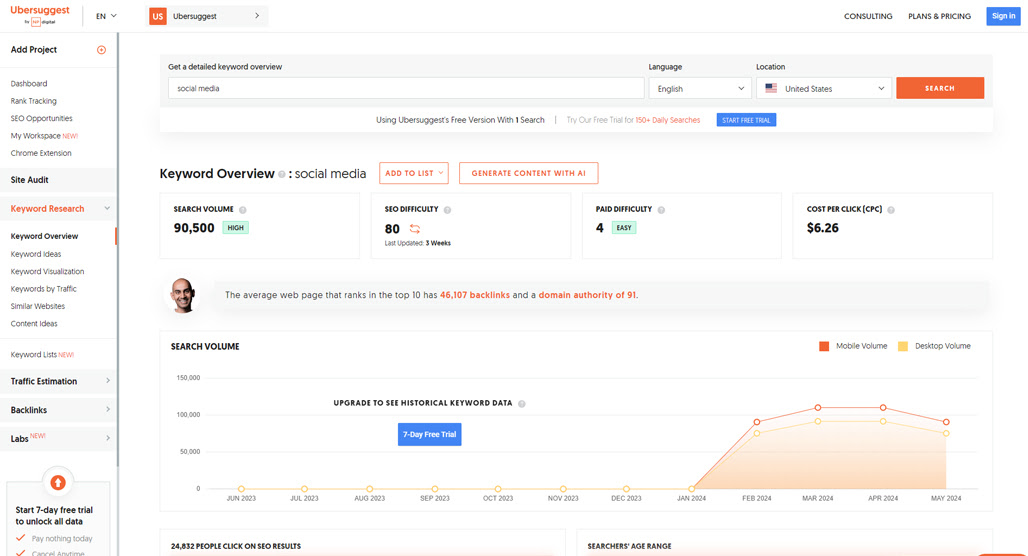Click SEO Difficulty help icon

tap(447, 210)
